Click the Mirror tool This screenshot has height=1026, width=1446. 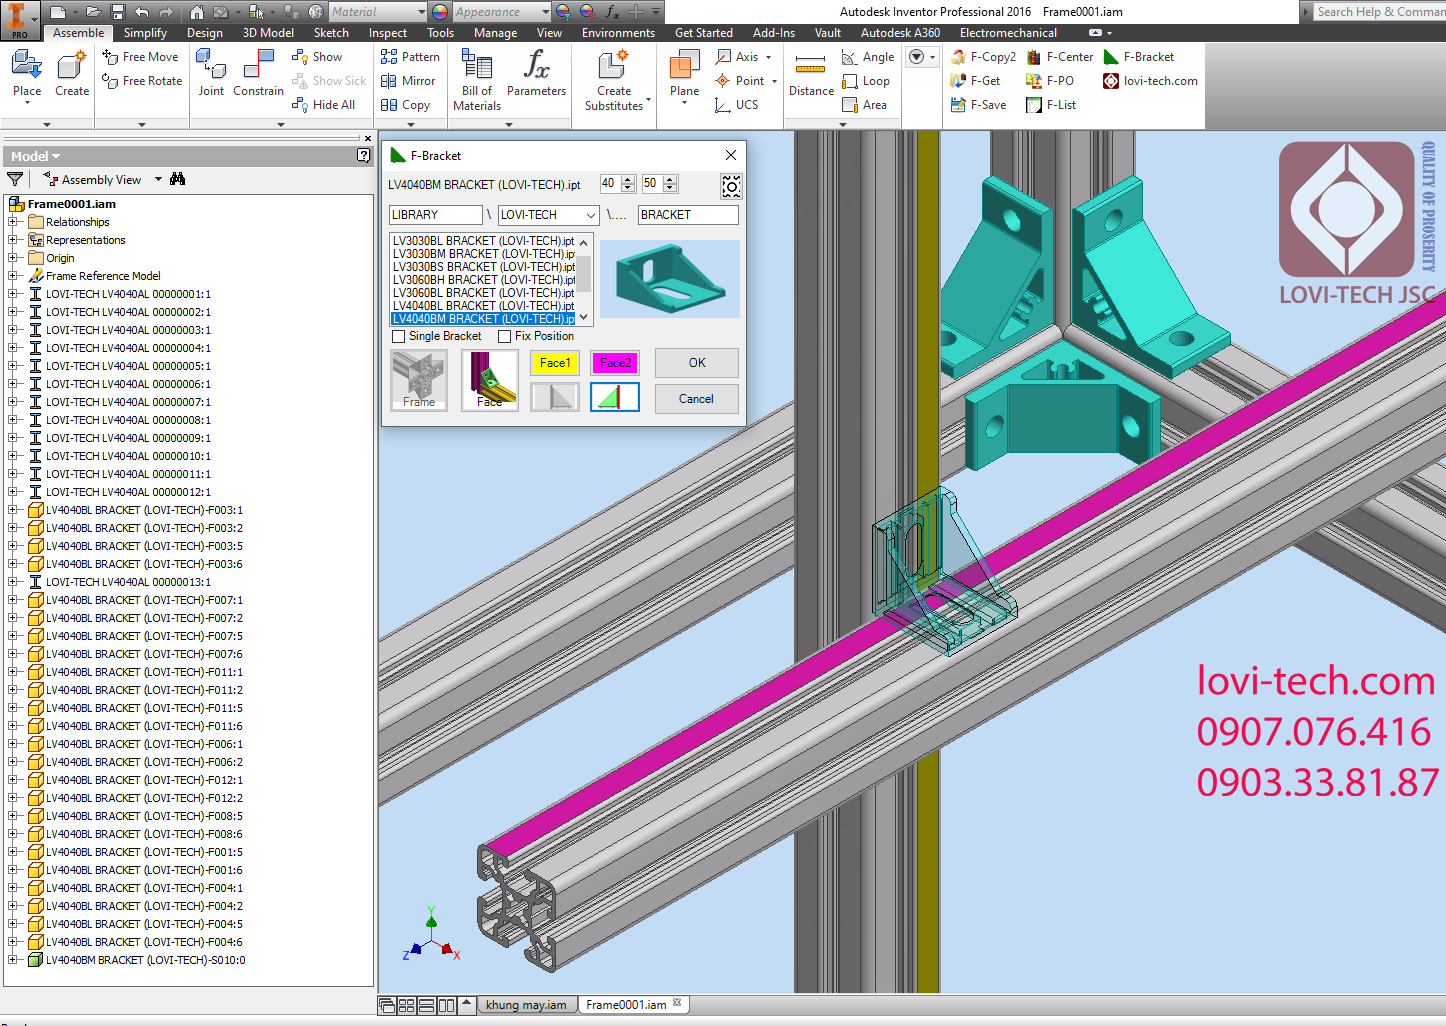pos(408,81)
